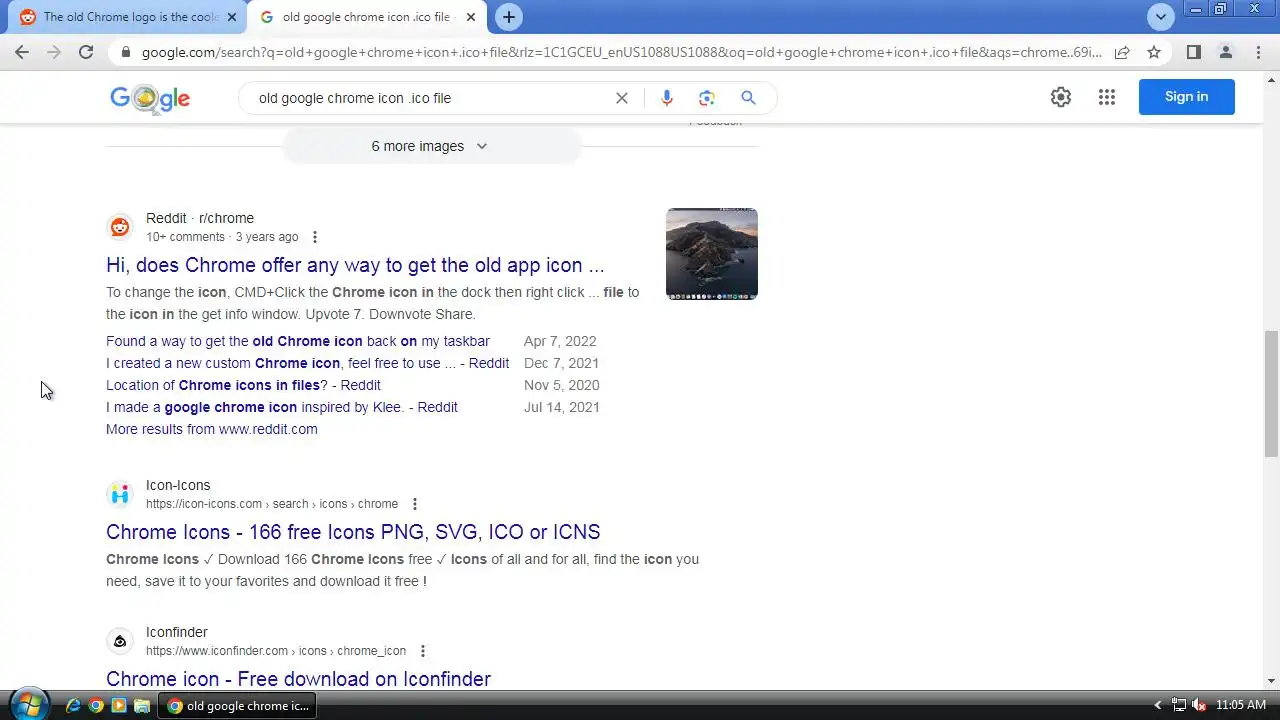This screenshot has height=720, width=1280.
Task: Click the page vertical scrollbar thumb
Action: point(1272,392)
